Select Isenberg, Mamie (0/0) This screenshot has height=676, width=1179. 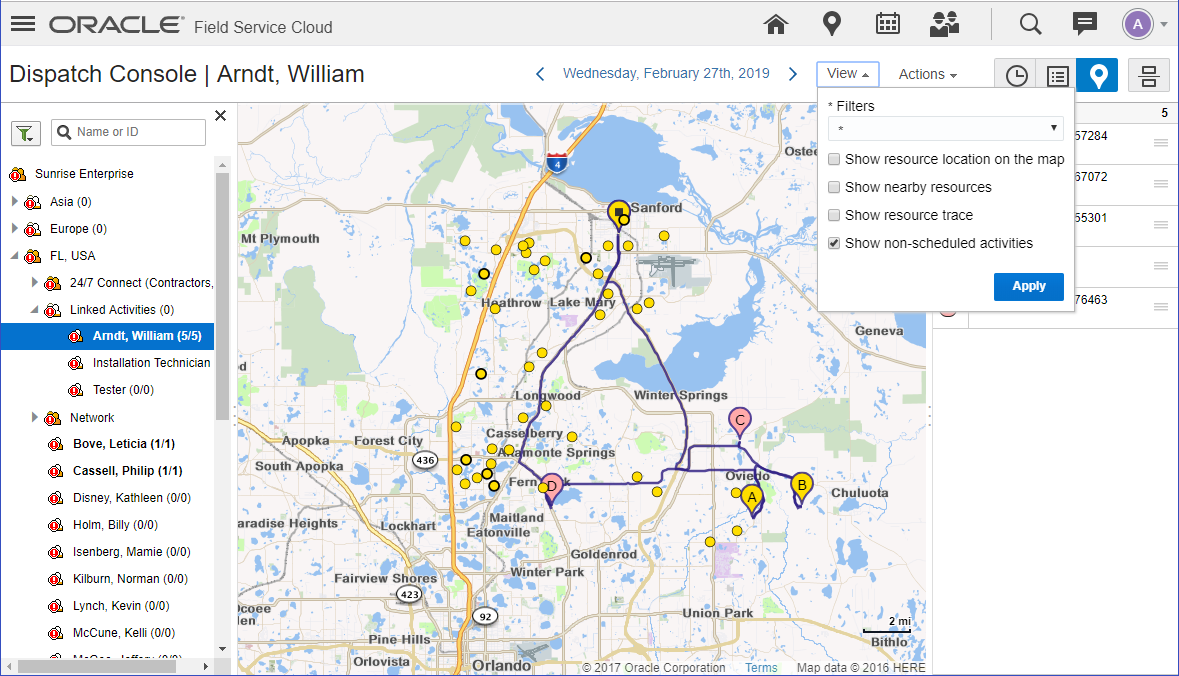tap(132, 552)
